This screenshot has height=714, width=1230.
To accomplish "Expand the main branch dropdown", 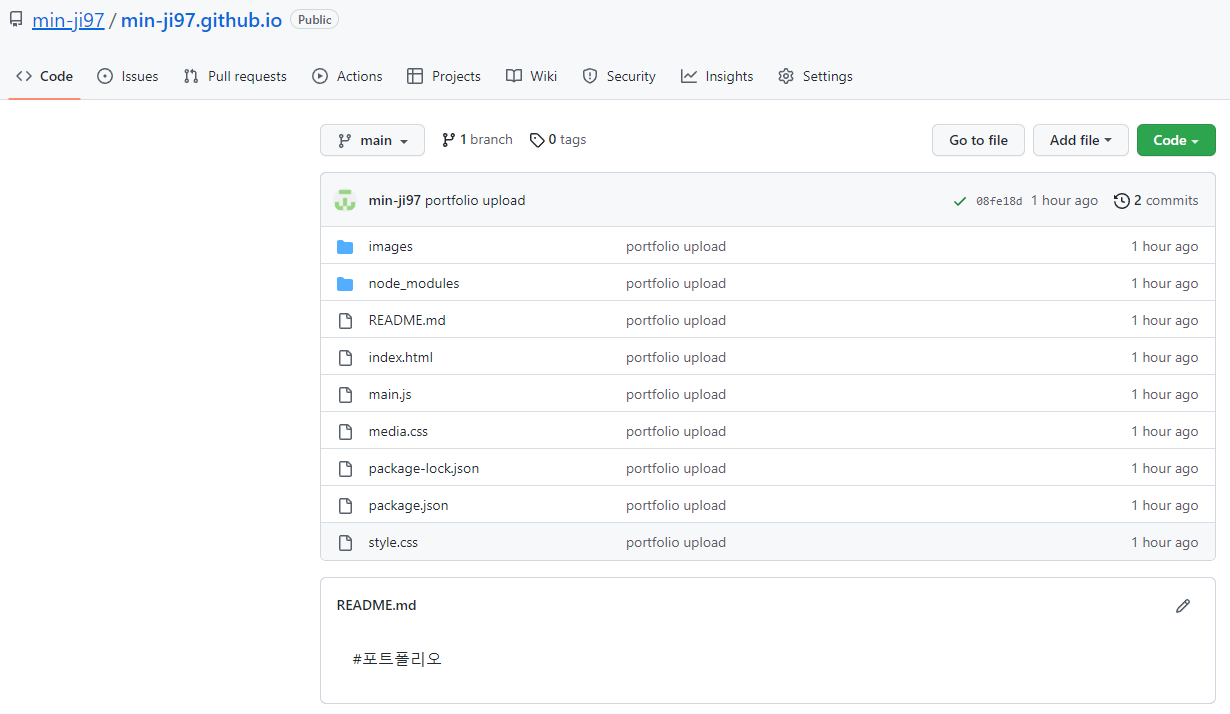I will tap(372, 140).
